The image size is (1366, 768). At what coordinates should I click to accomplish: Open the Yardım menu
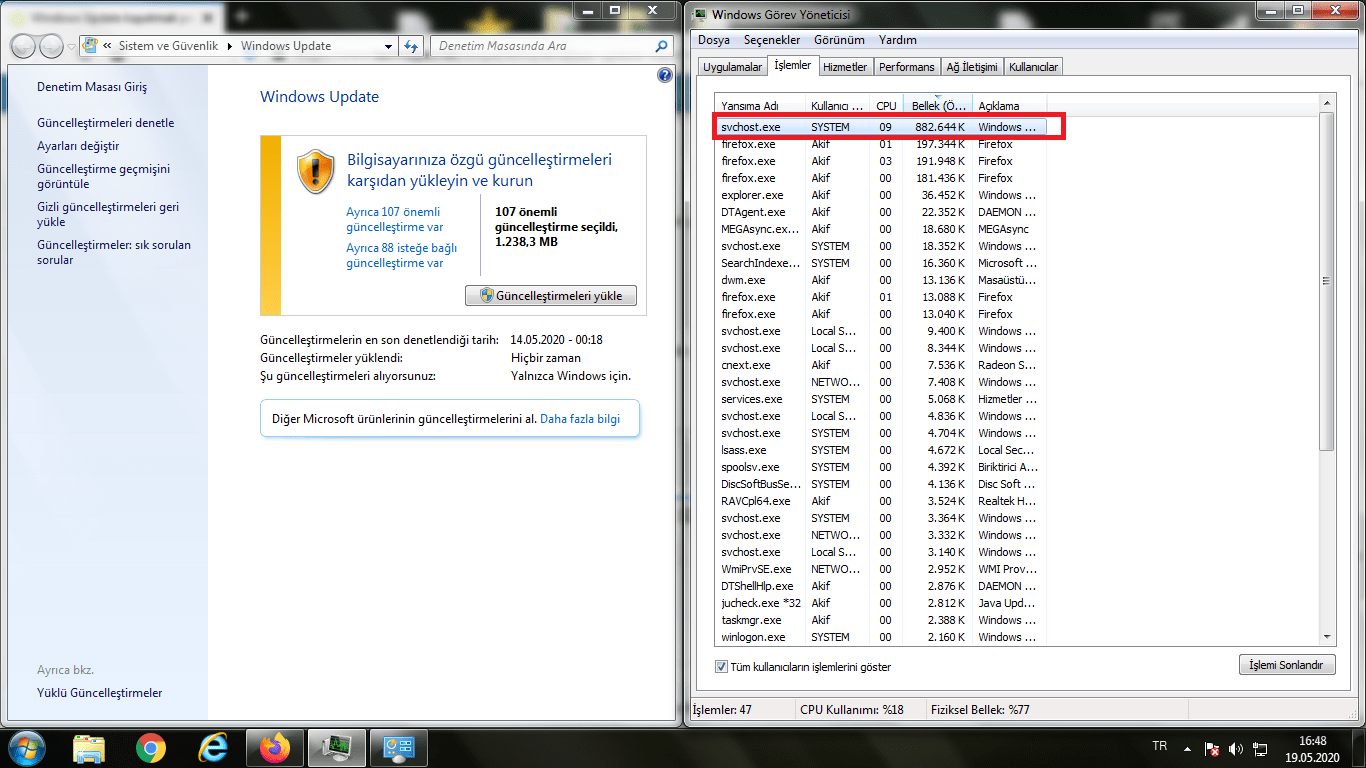pos(898,40)
